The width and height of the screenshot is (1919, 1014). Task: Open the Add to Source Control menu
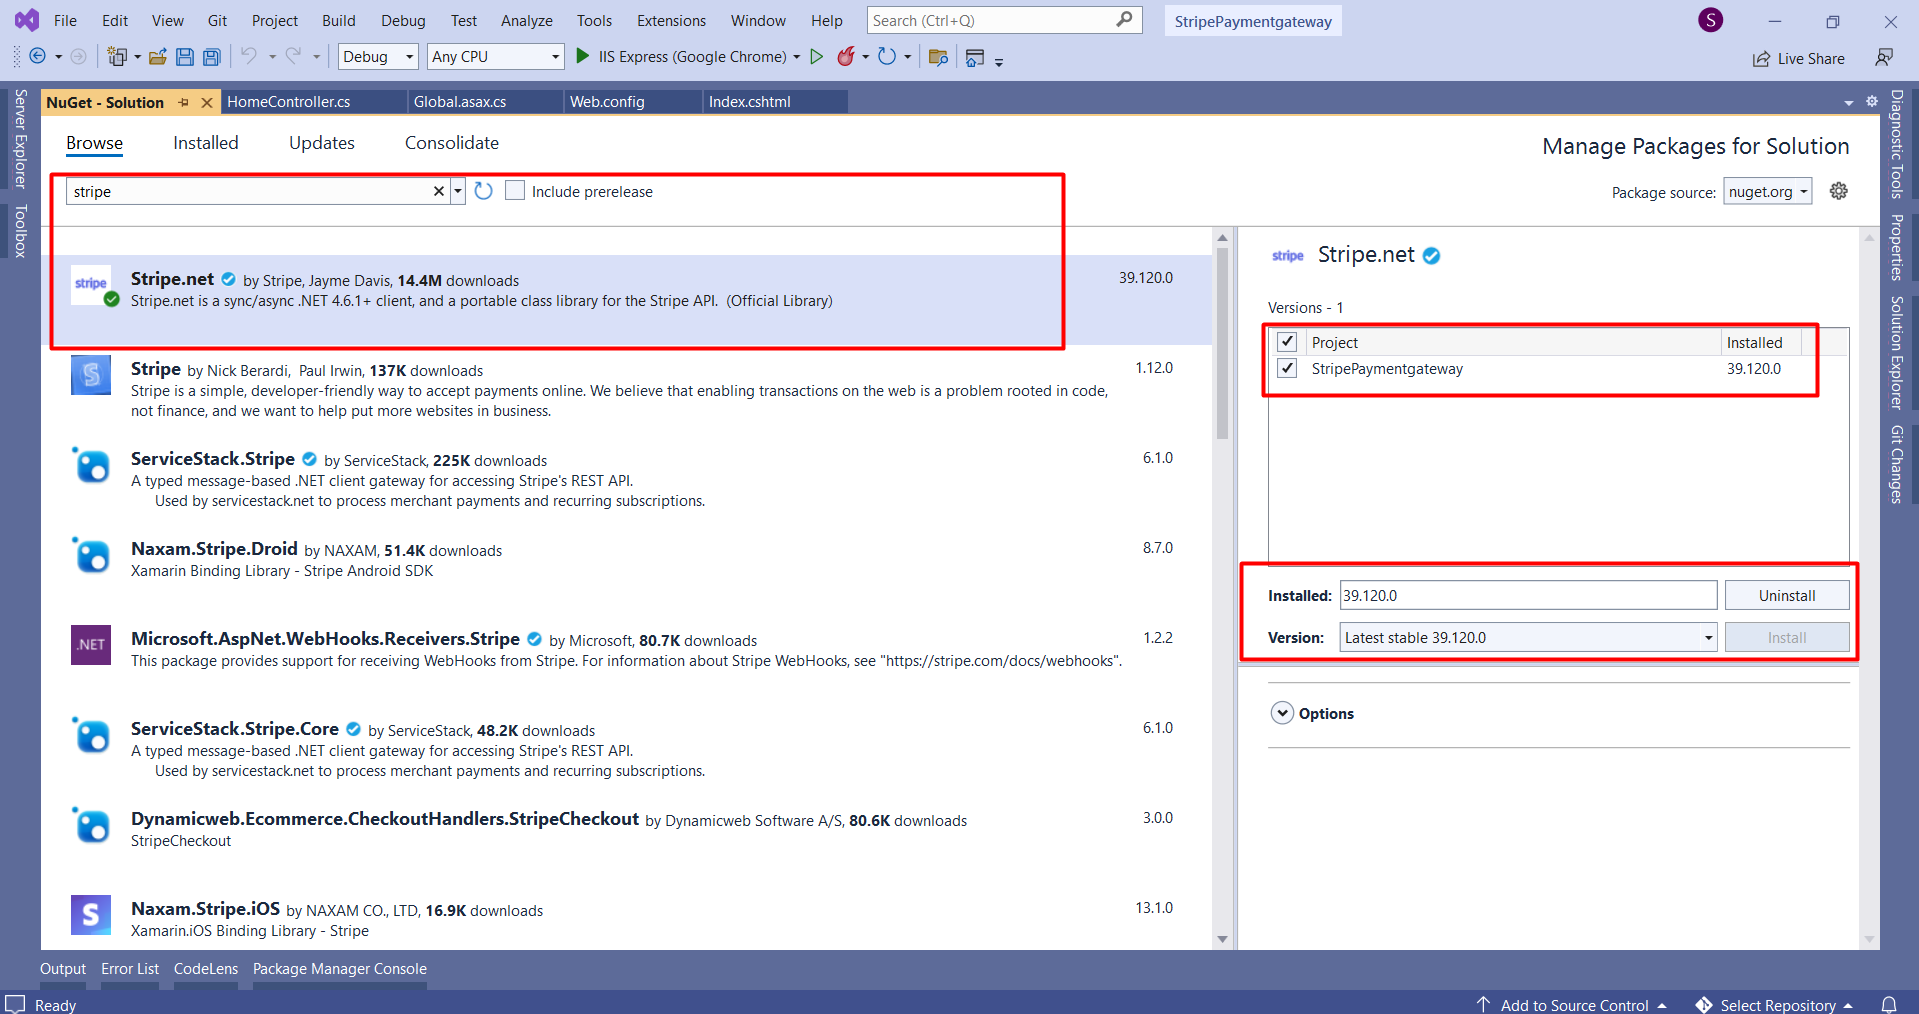1572,1005
